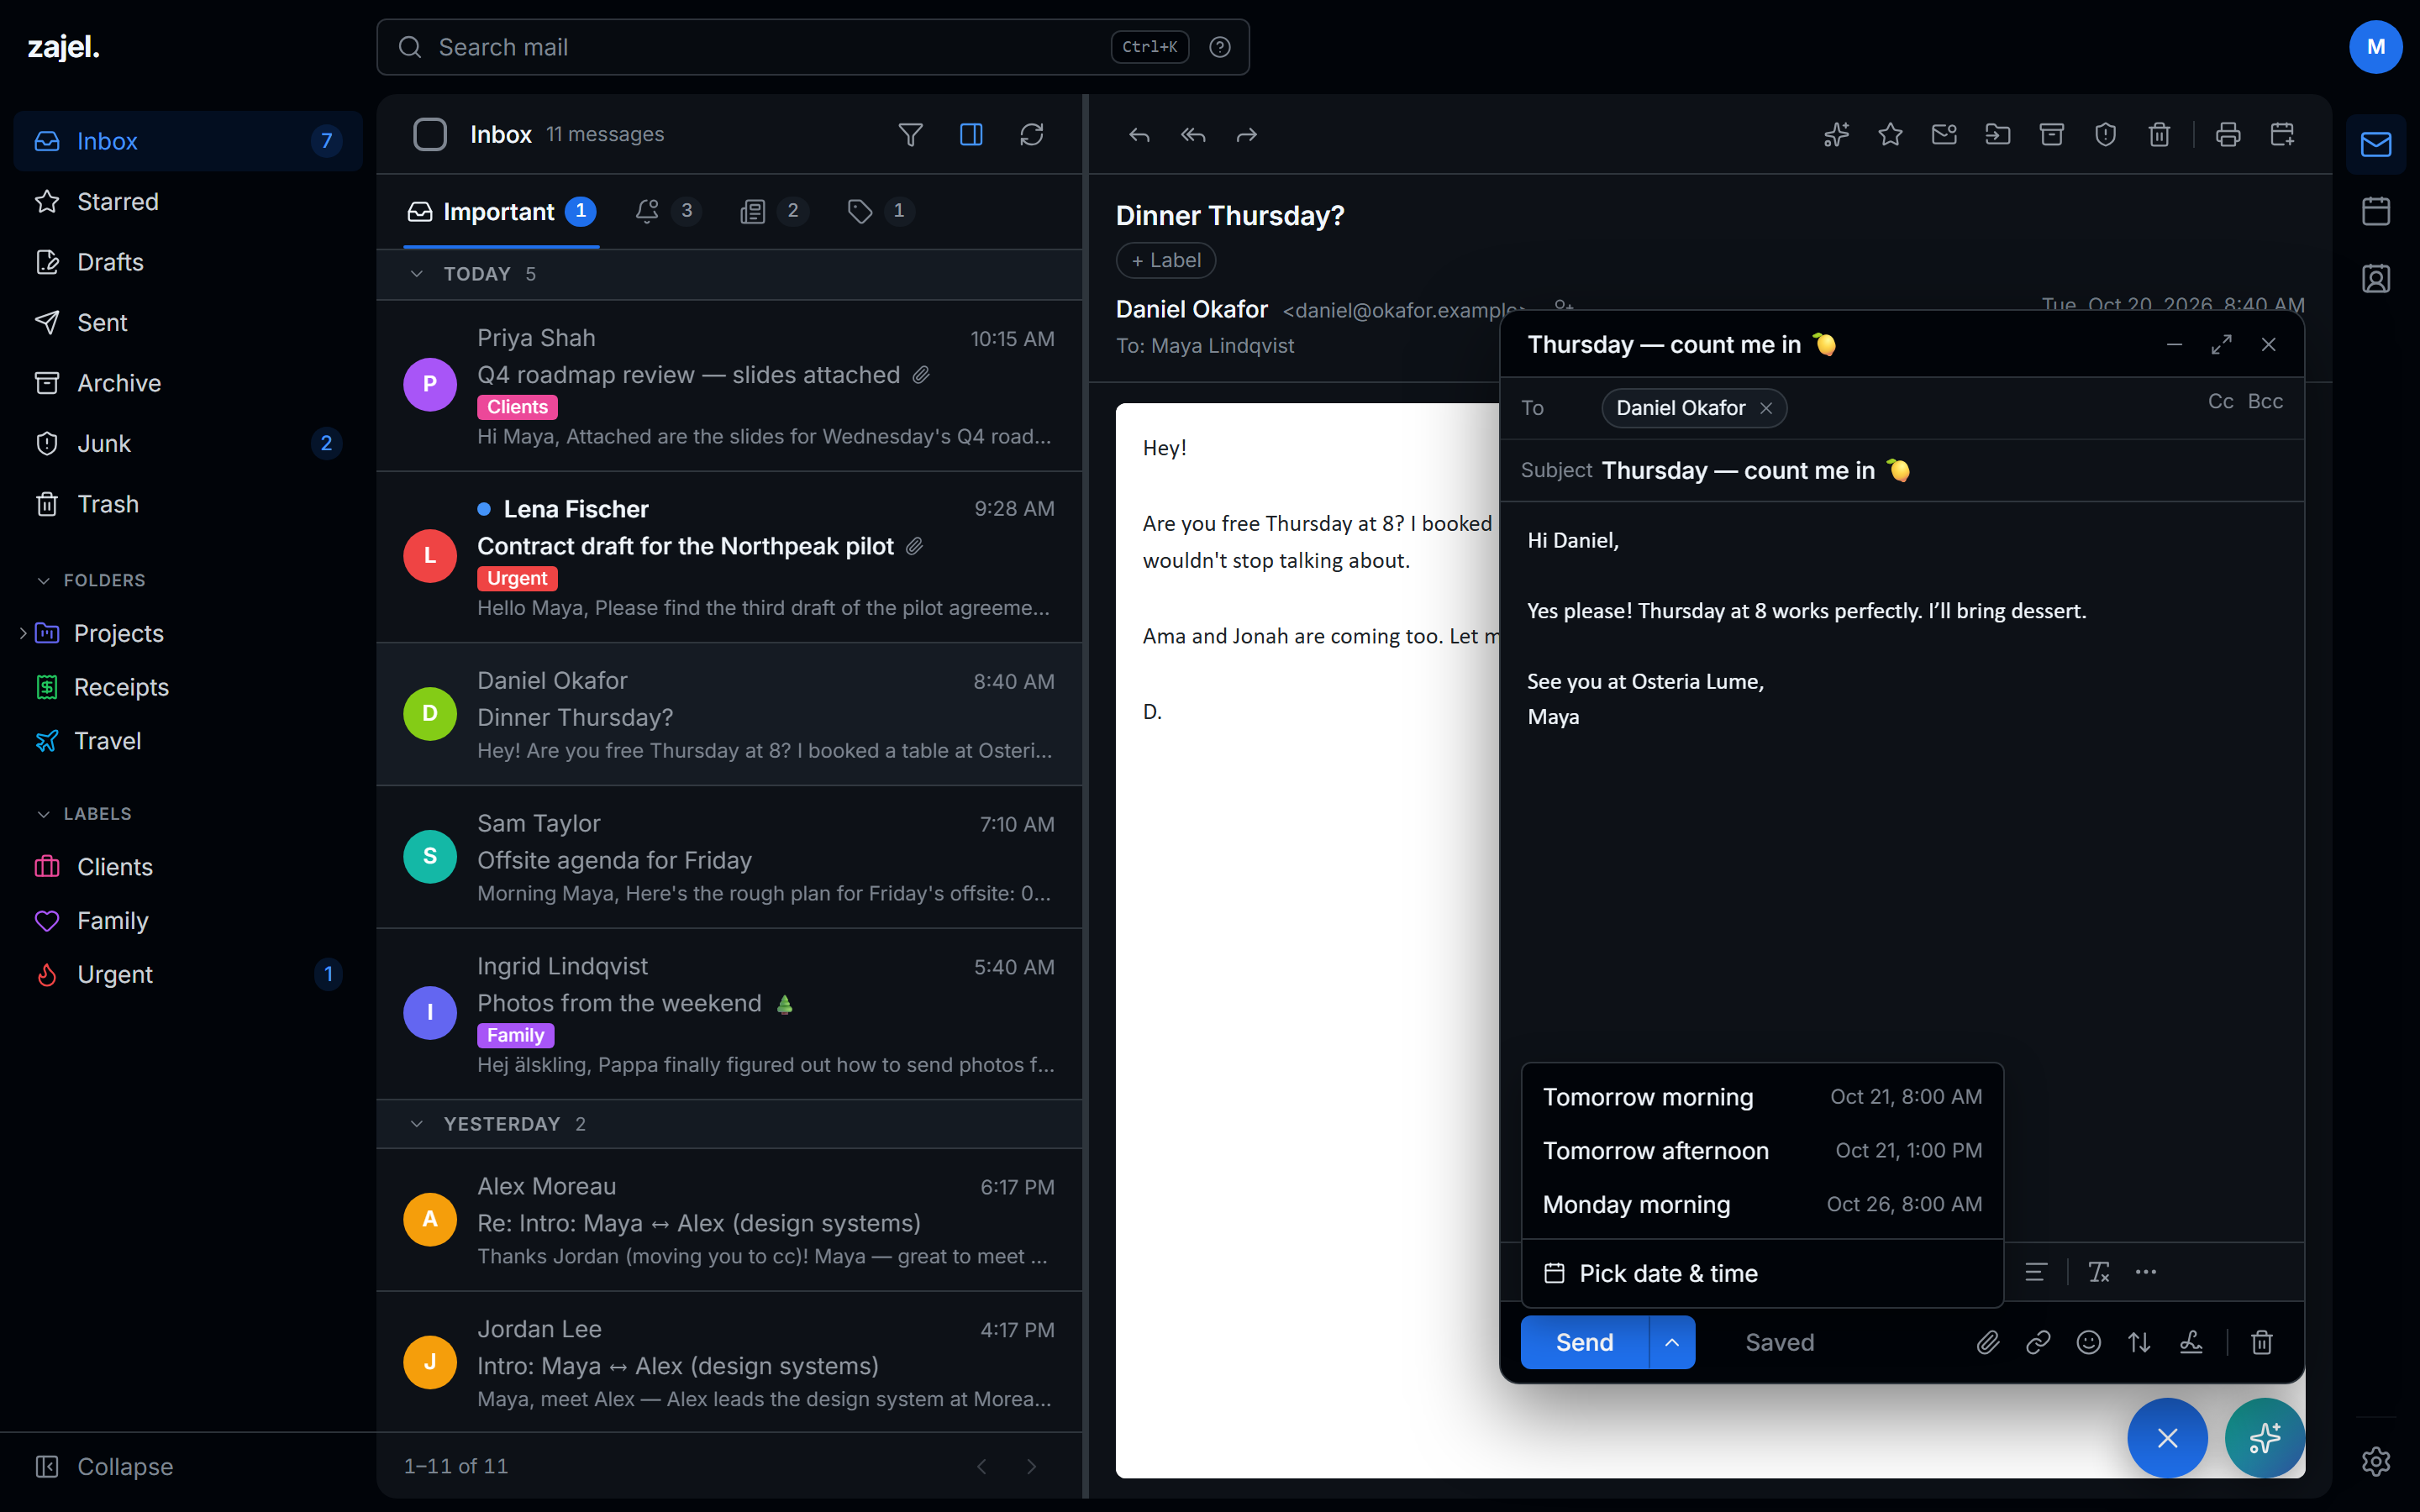This screenshot has height=1512, width=2420.
Task: Schedule send for Tomorrow morning
Action: 1762,1097
